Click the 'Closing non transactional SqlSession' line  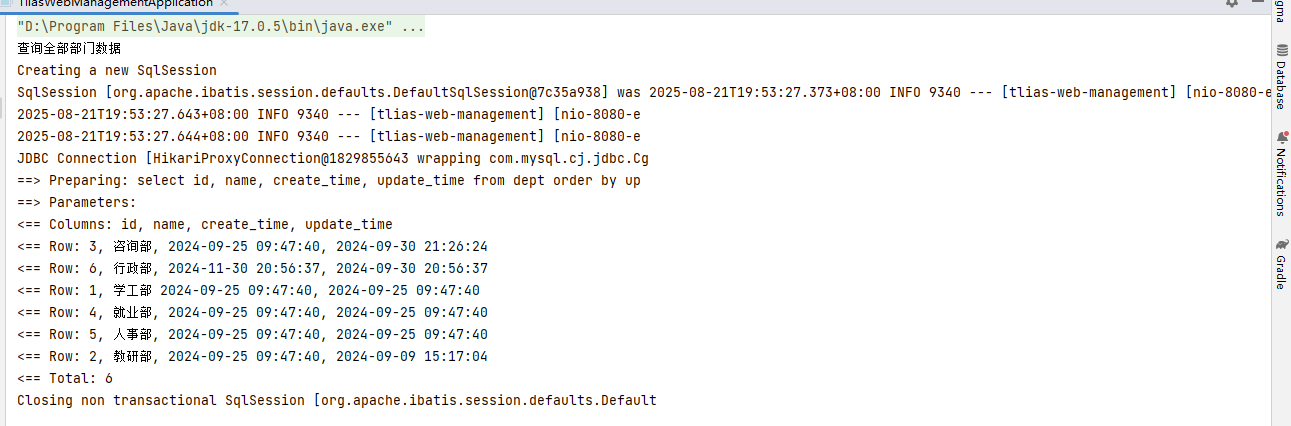(336, 401)
